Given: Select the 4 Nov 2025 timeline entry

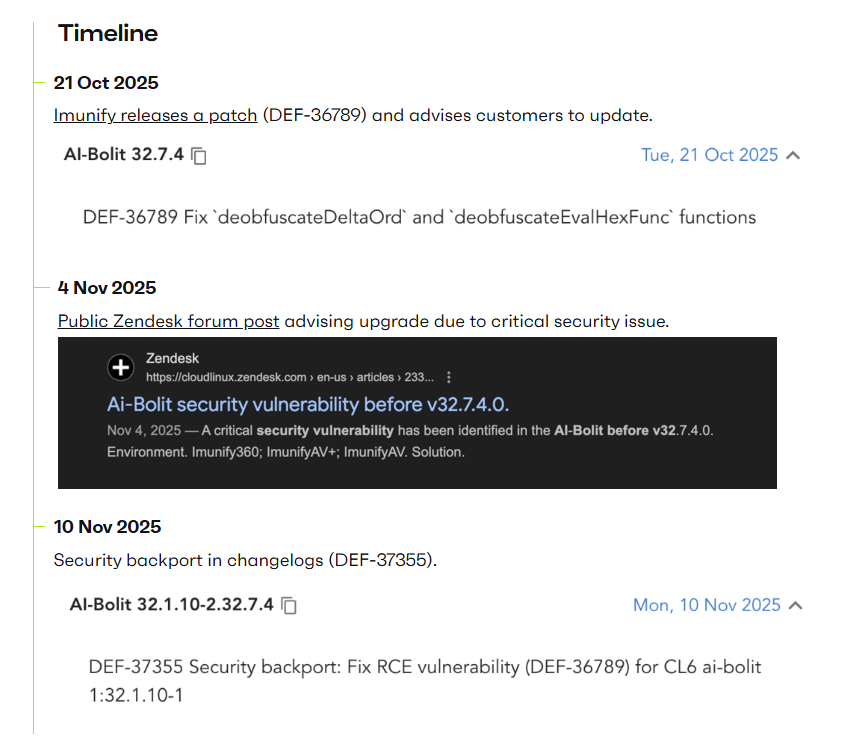Looking at the screenshot, I should (x=107, y=288).
